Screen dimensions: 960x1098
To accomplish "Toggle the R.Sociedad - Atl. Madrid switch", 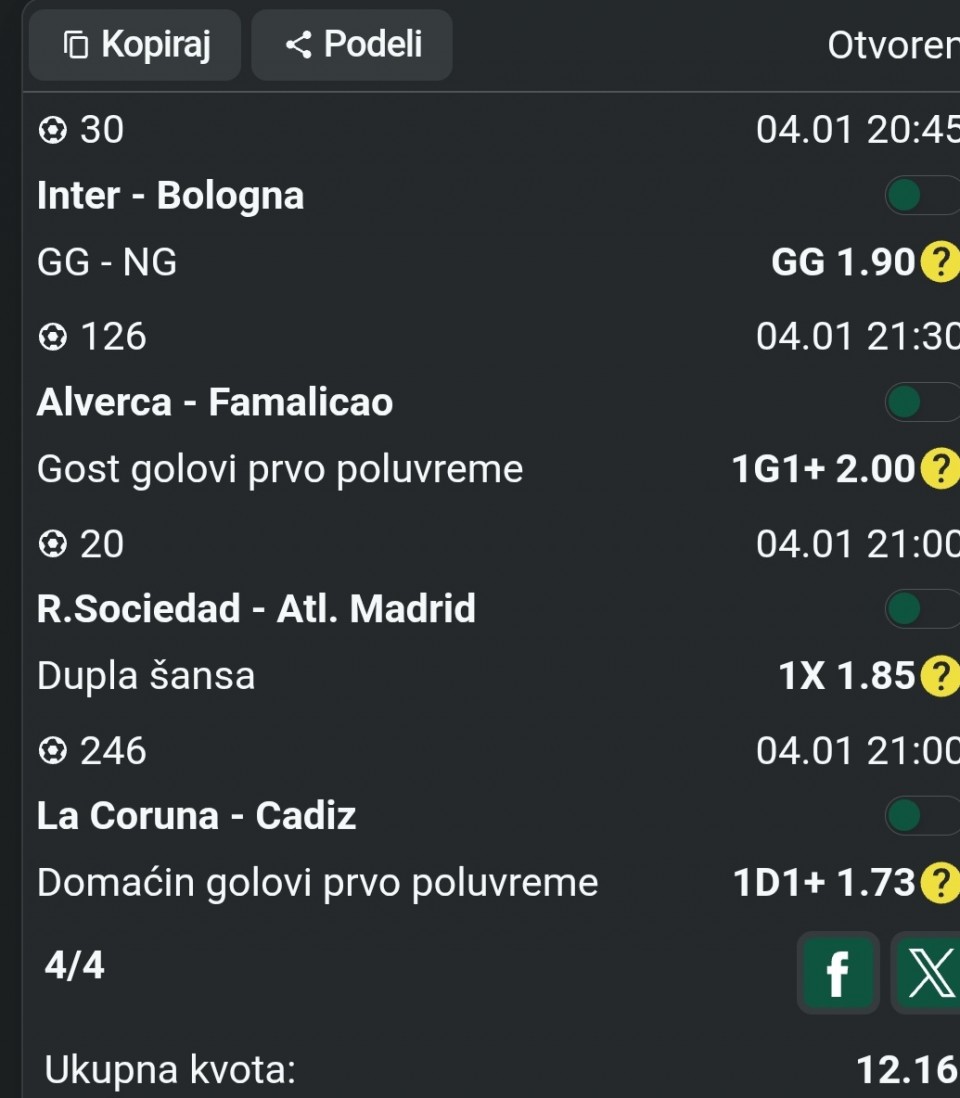I will coord(921,609).
